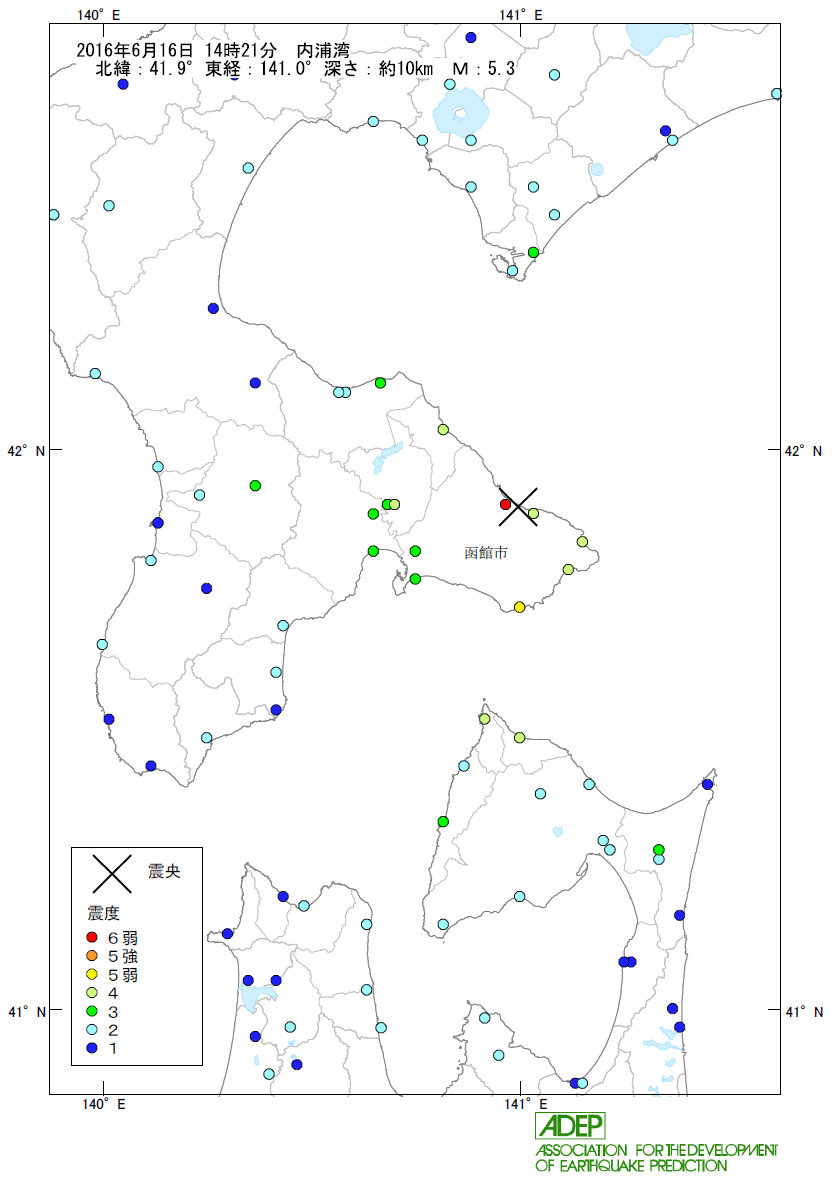The width and height of the screenshot is (834, 1180).
Task: Click the 北緯:41.9° latitude text
Action: (x=144, y=68)
